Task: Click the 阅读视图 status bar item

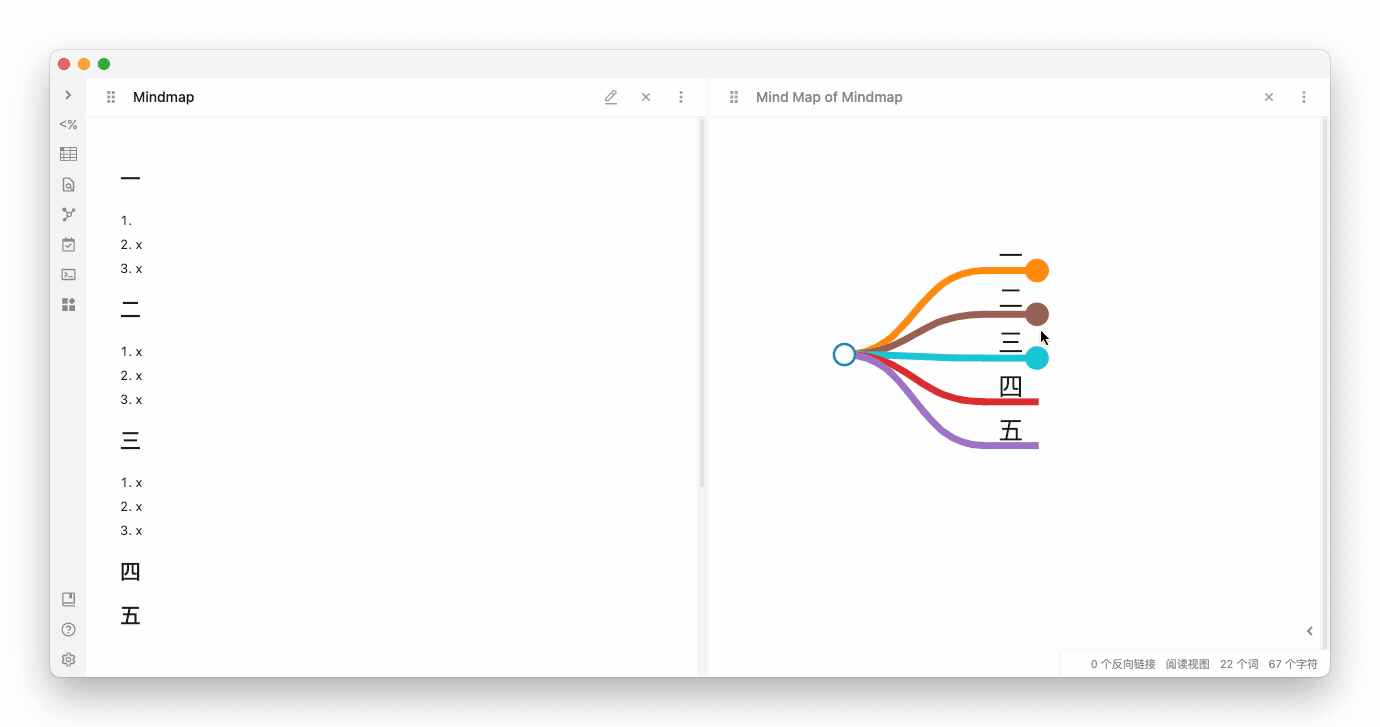Action: pos(1187,664)
